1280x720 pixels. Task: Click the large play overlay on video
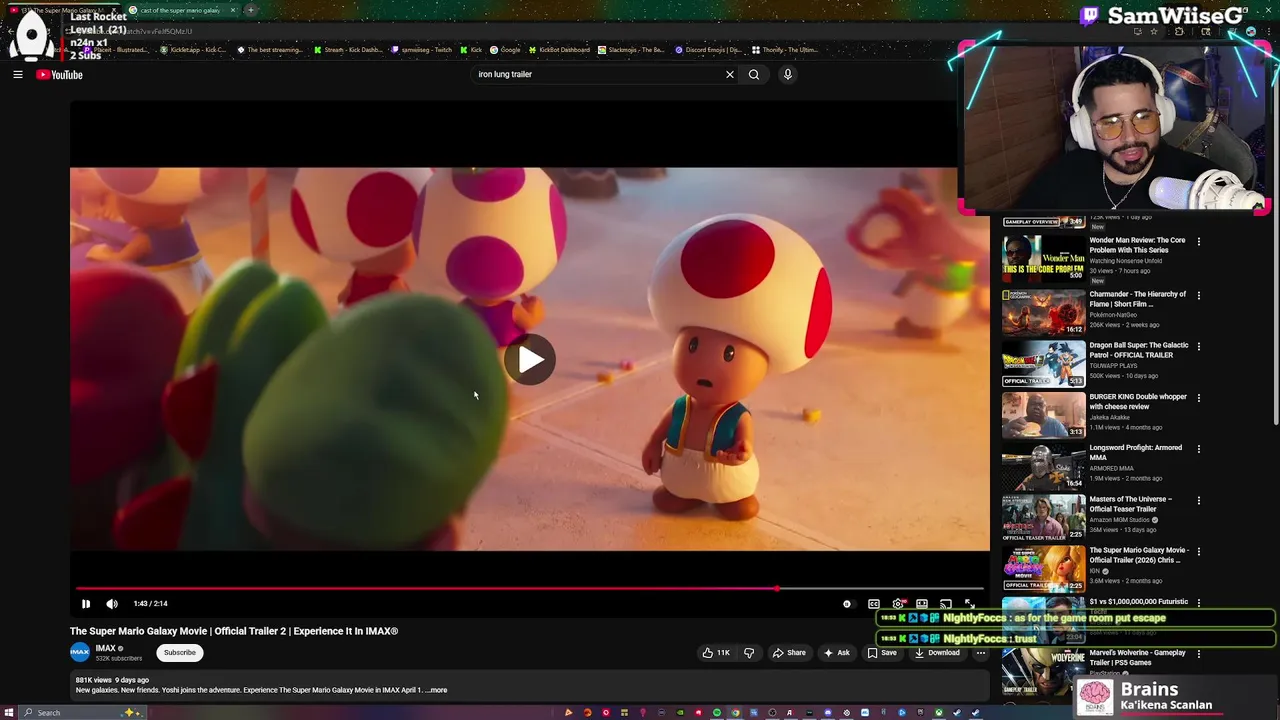(x=530, y=360)
